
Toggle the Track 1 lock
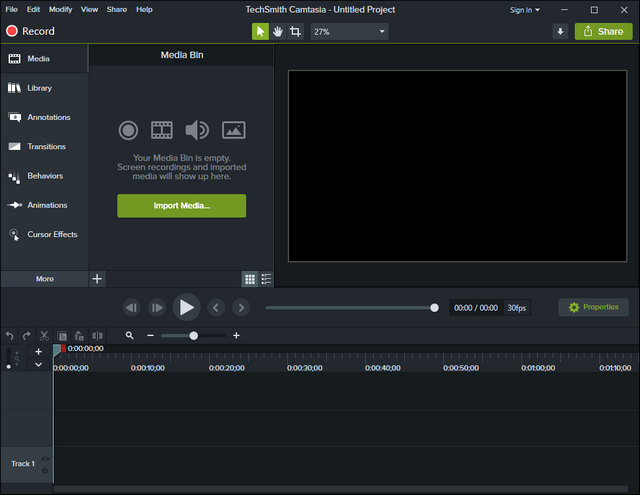click(45, 470)
